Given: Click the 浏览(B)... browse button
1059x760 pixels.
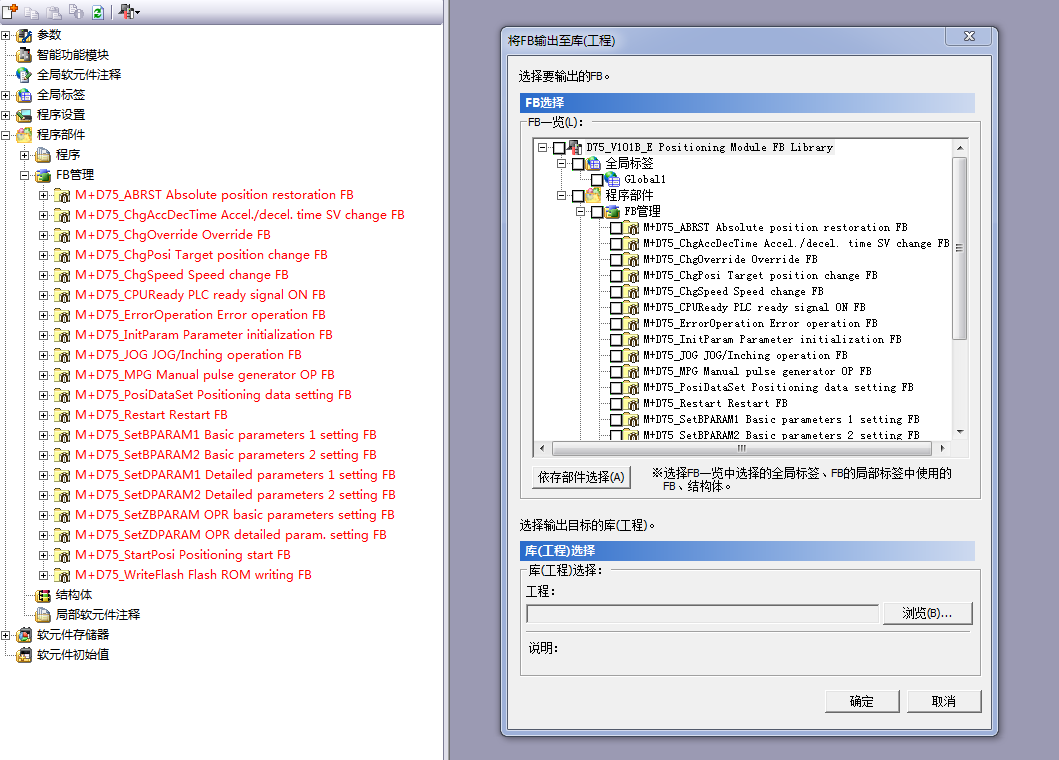Looking at the screenshot, I should point(927,613).
